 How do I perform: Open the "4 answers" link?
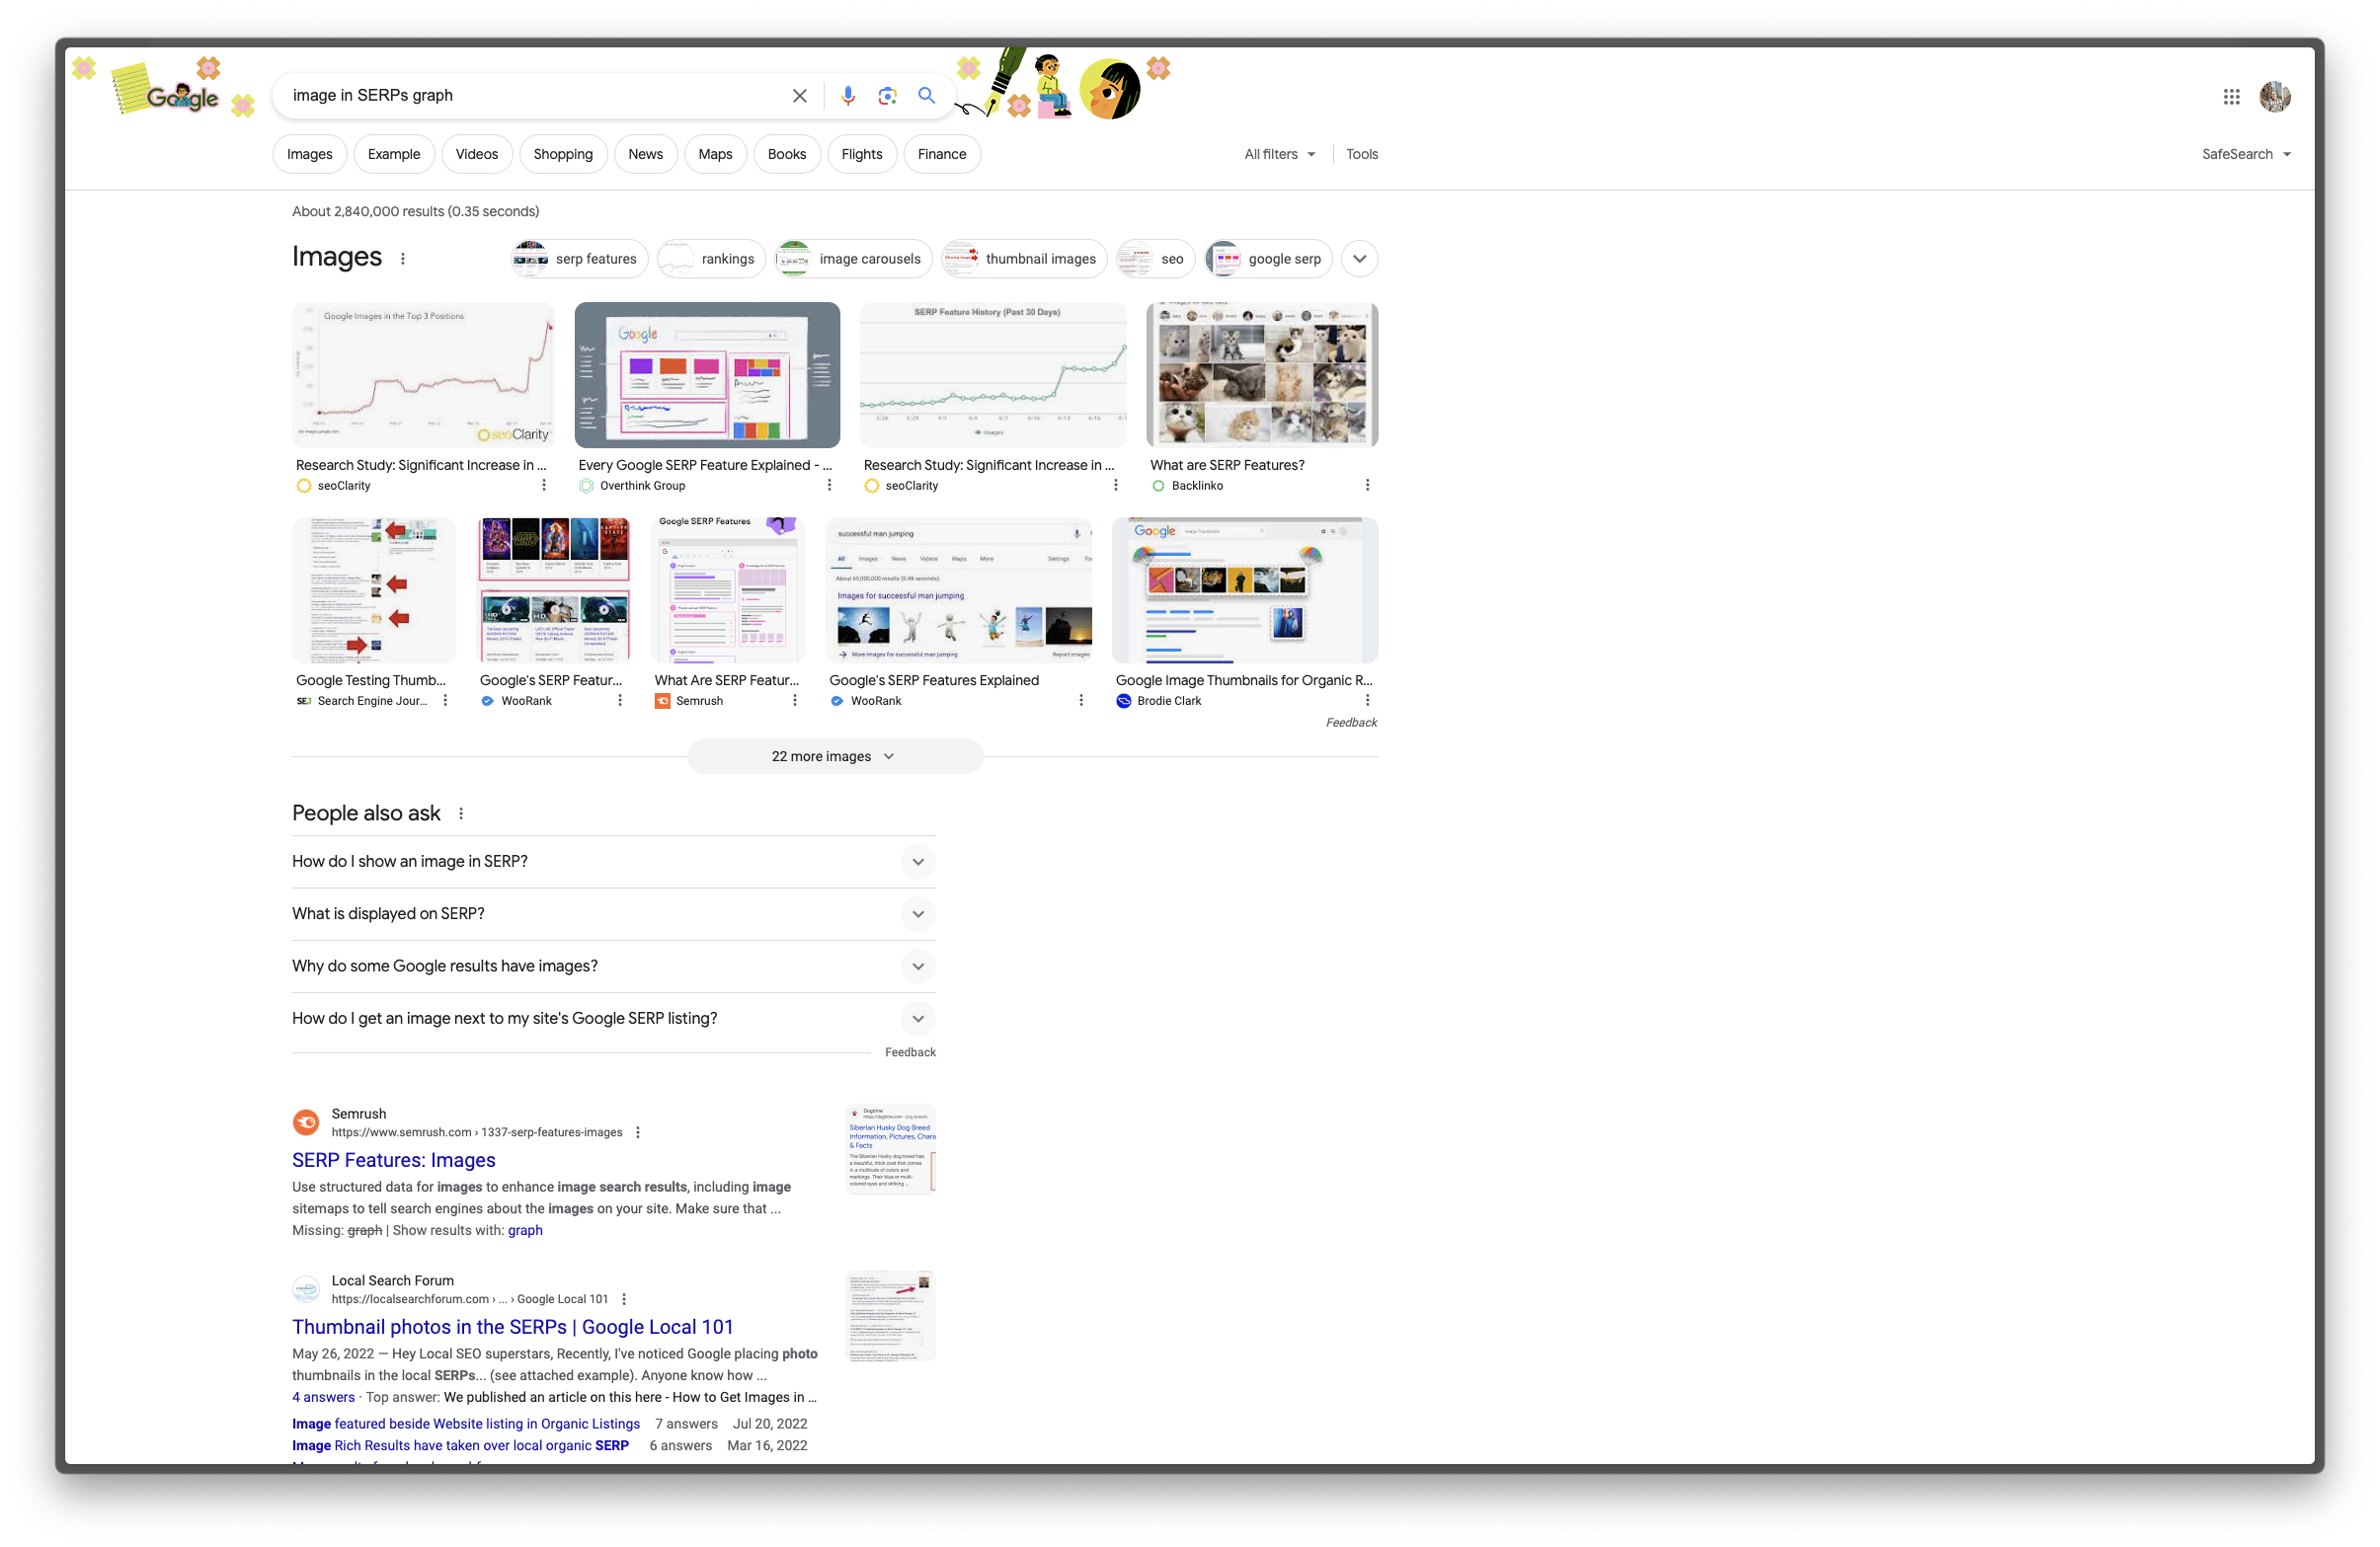pyautogui.click(x=323, y=1398)
